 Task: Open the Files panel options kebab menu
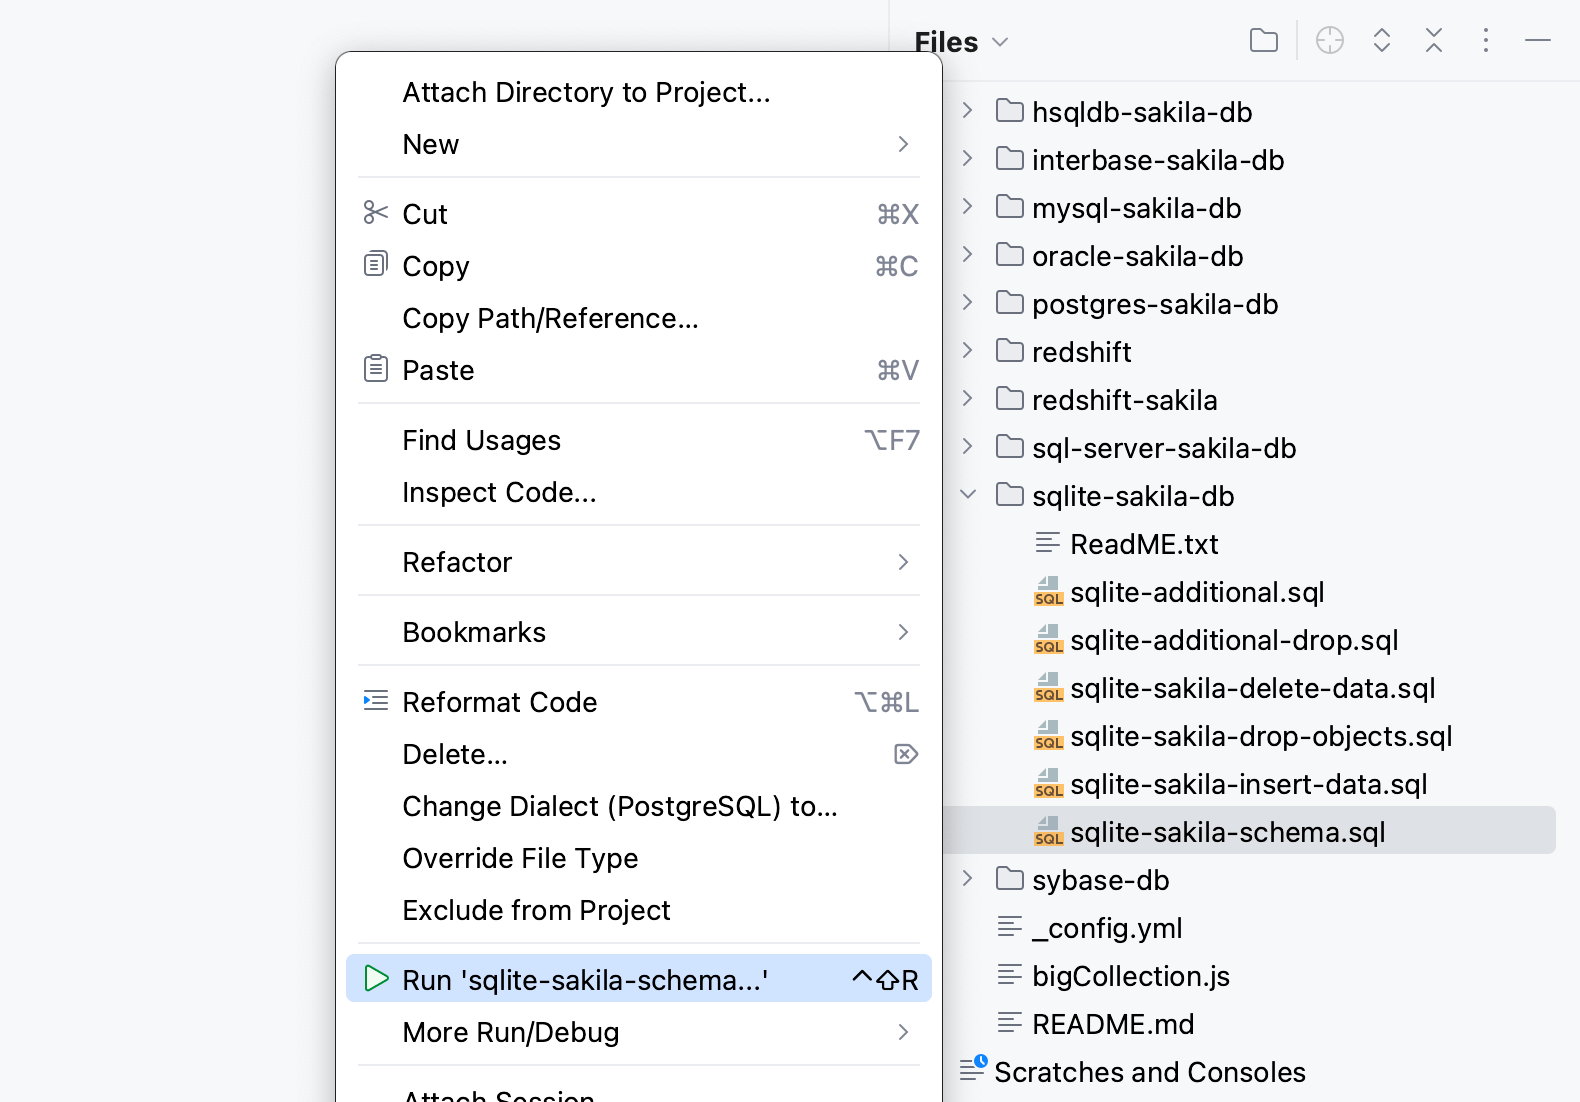click(x=1486, y=41)
